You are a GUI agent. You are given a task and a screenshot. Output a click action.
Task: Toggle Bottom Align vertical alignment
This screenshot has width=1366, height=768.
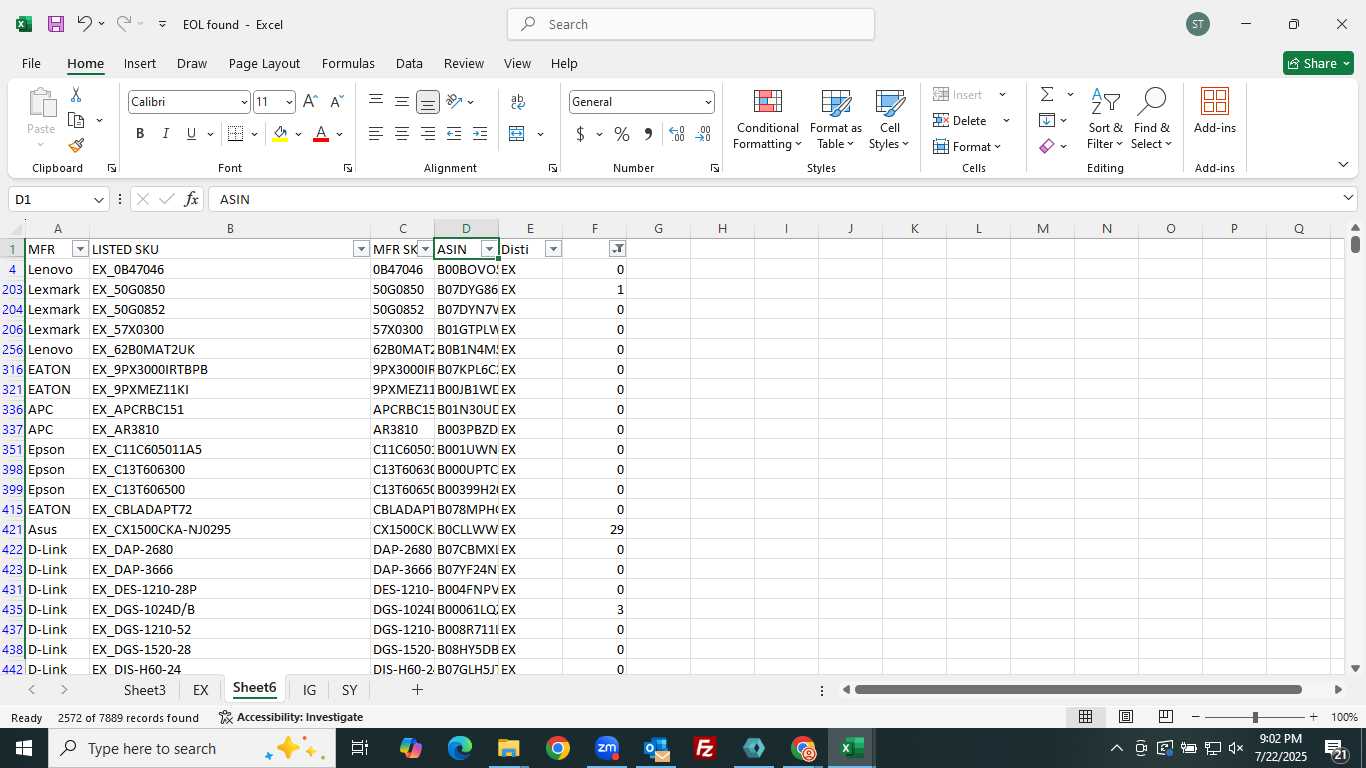click(x=427, y=102)
